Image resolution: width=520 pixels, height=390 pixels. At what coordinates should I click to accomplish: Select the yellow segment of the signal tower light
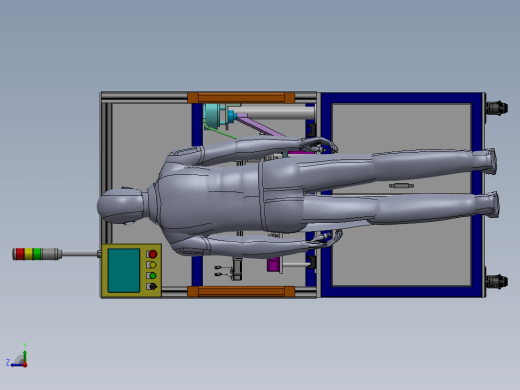pos(29,254)
